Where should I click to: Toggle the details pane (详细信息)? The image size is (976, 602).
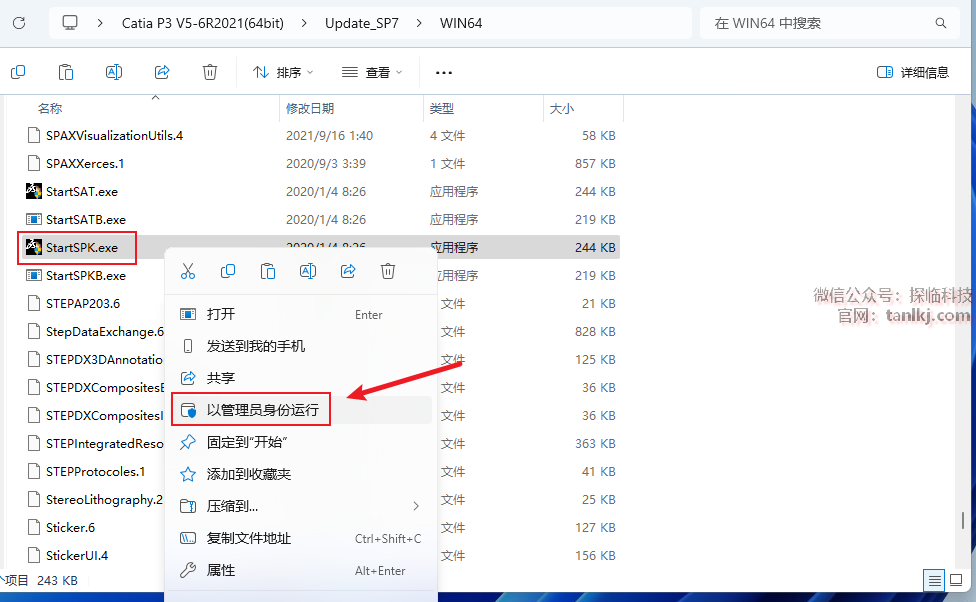pos(913,72)
